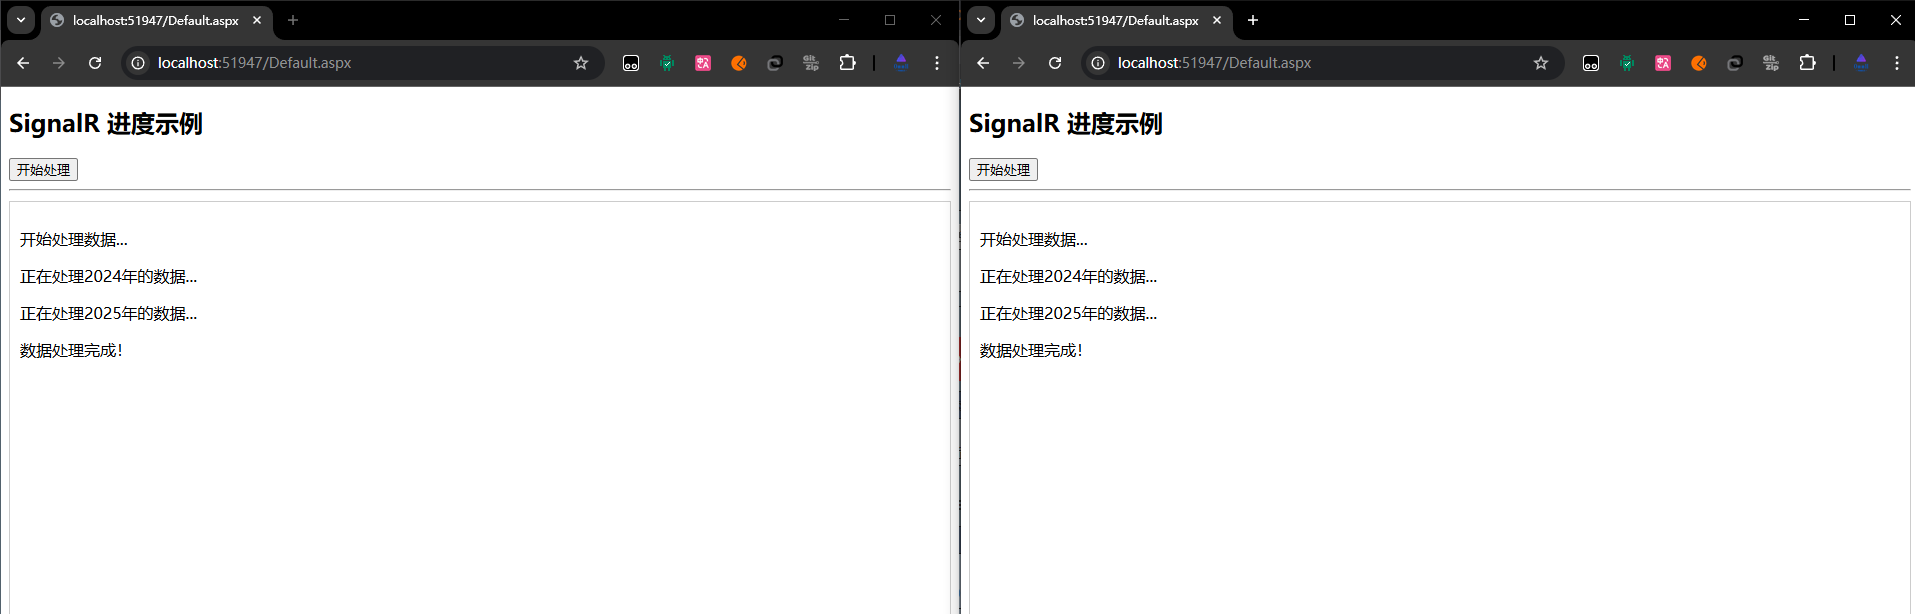Open the Chrome three-dot menu in the left window

click(x=937, y=63)
